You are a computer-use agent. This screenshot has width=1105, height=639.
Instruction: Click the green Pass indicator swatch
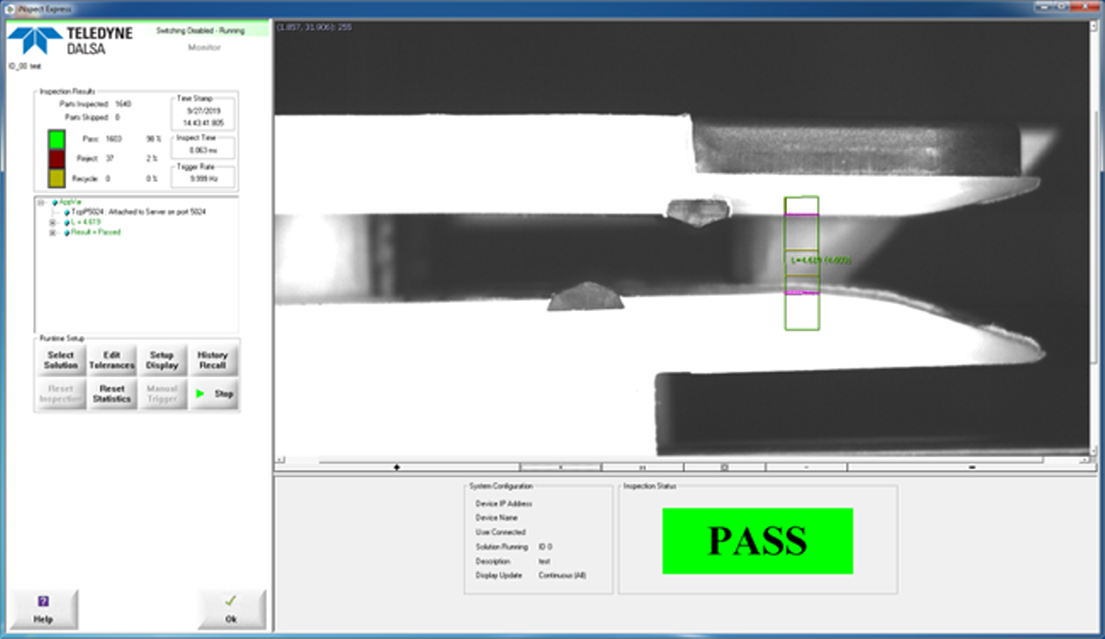[x=56, y=139]
